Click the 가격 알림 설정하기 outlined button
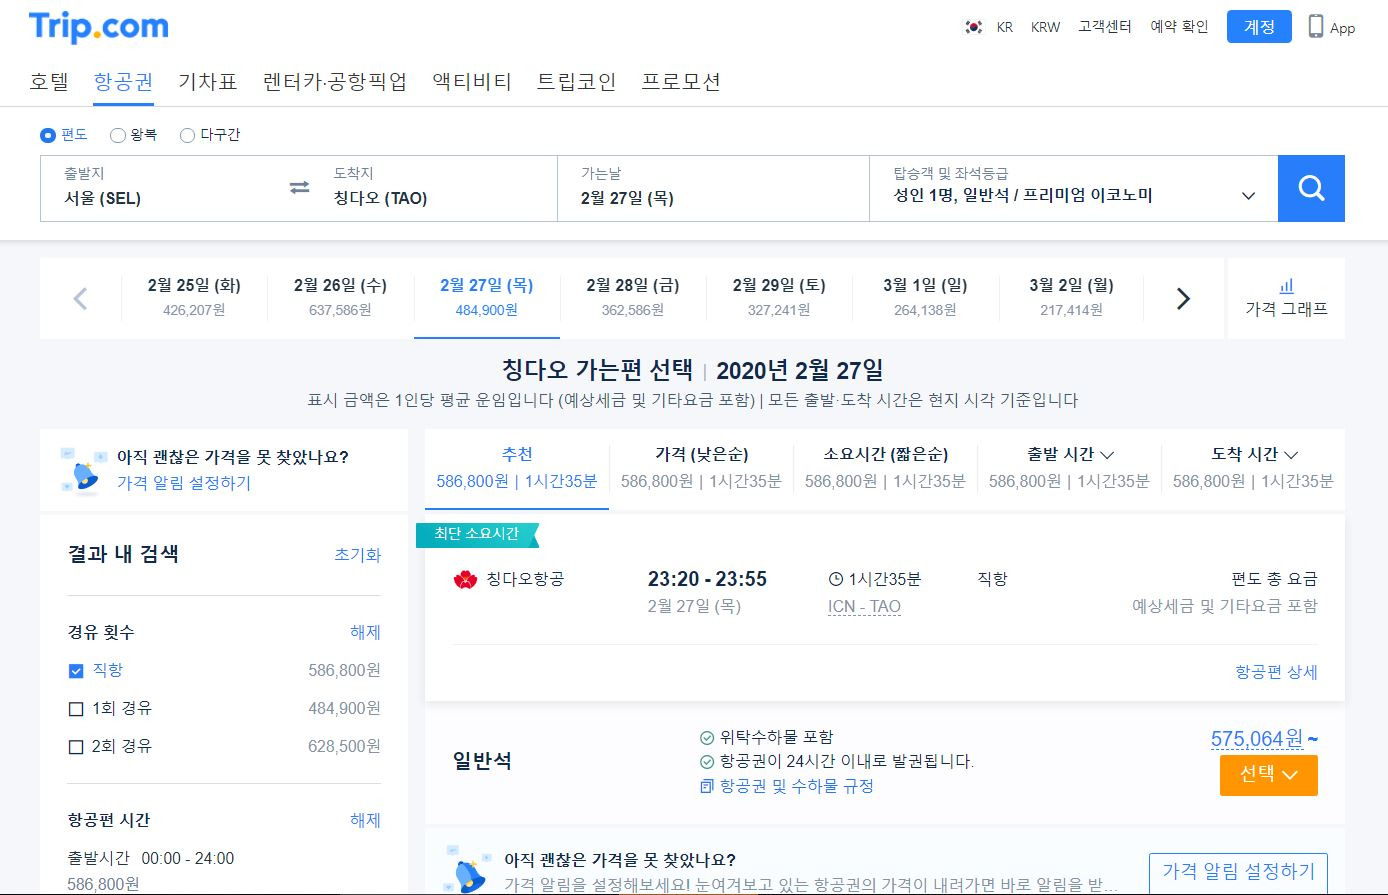The width and height of the screenshot is (1388, 895). click(x=1238, y=871)
